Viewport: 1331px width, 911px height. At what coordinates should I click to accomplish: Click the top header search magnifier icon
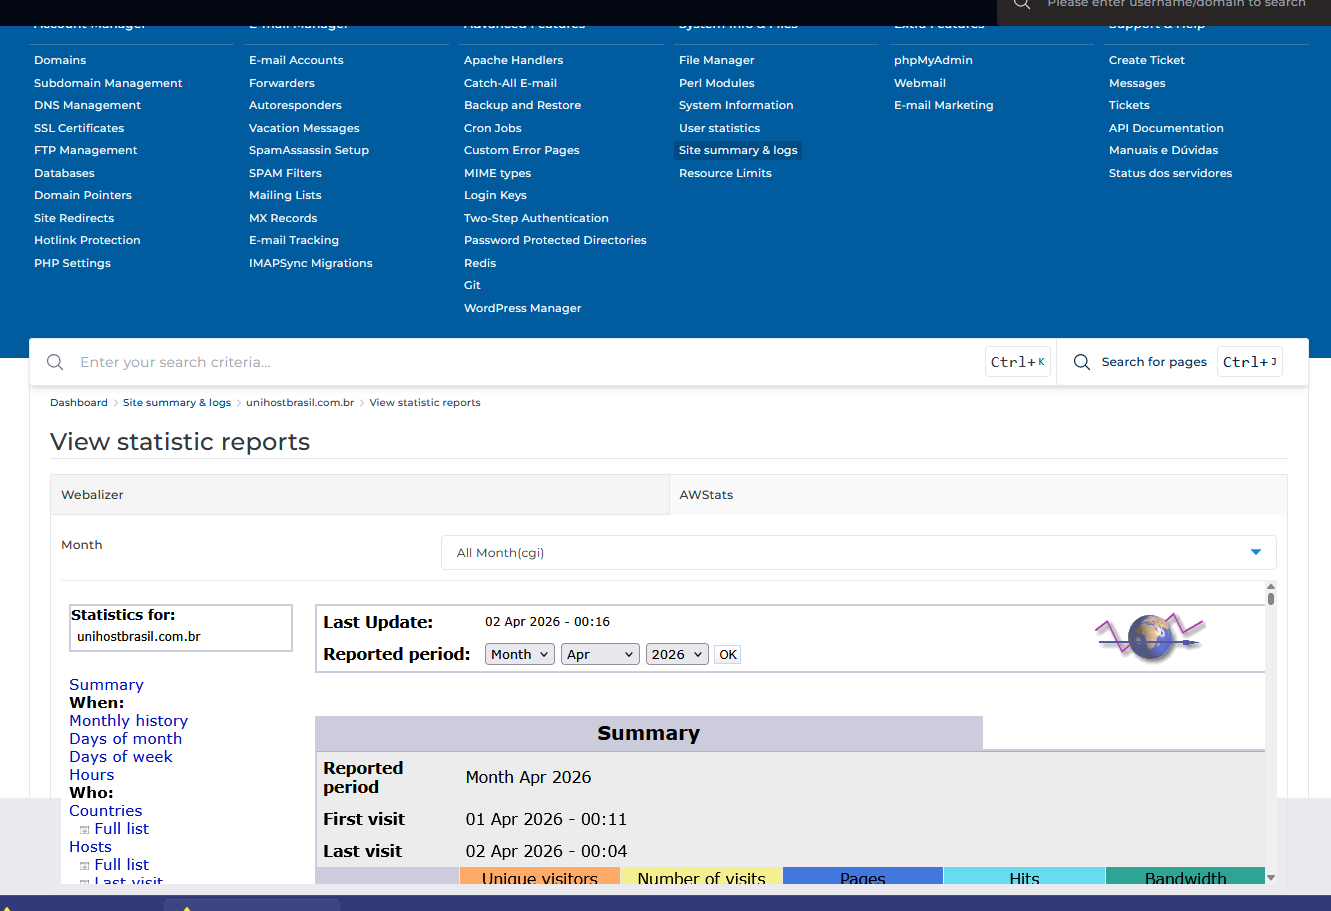(x=1021, y=5)
